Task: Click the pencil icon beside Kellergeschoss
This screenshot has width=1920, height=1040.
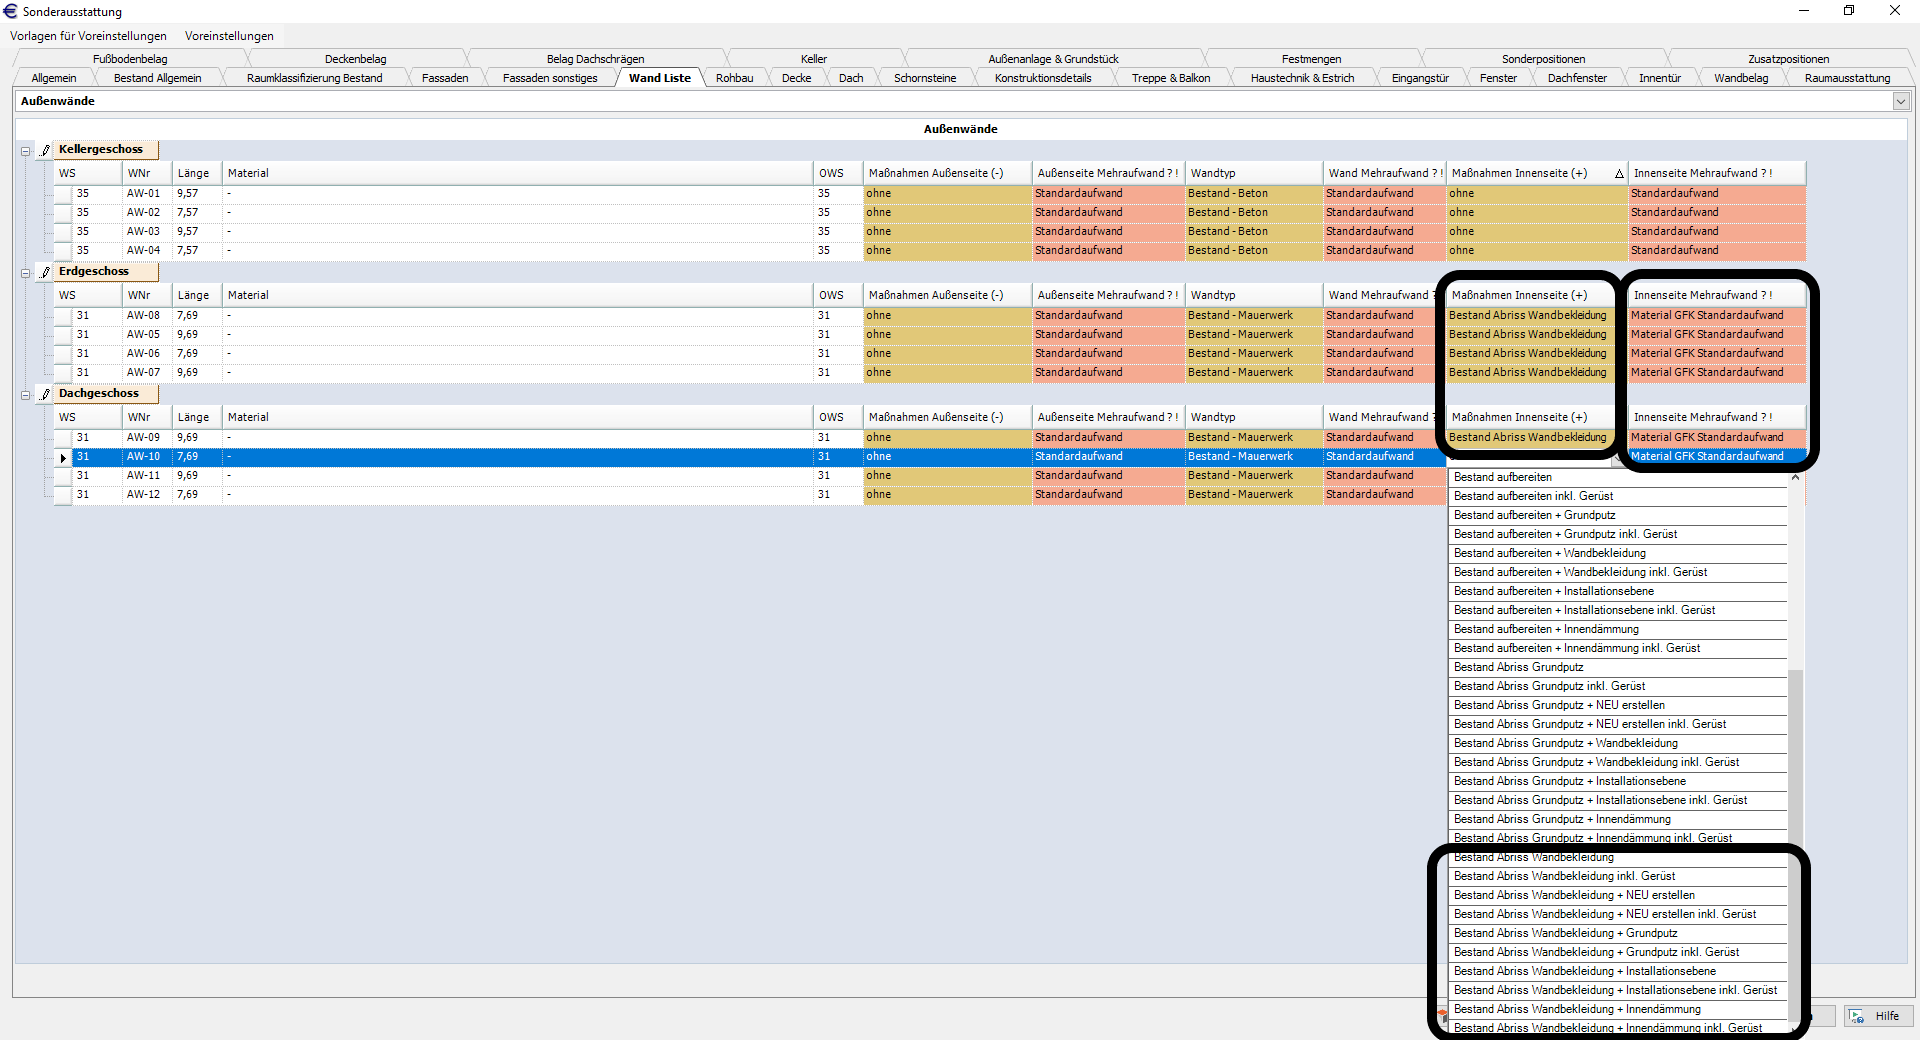Action: tap(45, 150)
